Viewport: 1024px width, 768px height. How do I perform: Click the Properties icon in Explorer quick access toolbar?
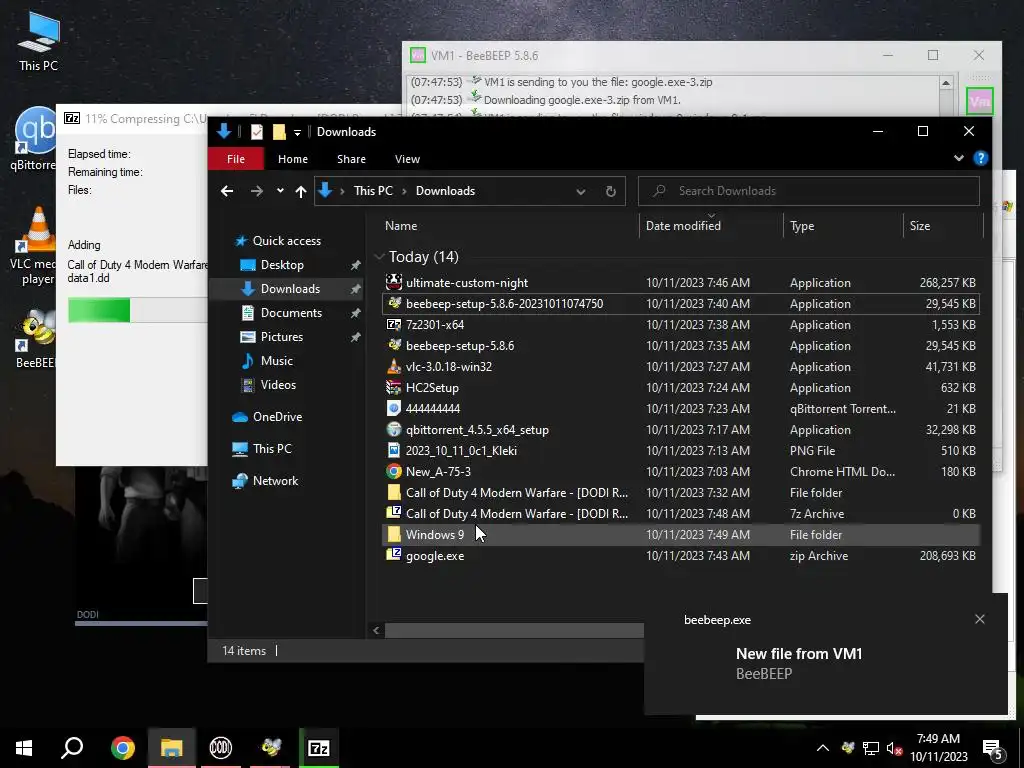[257, 132]
